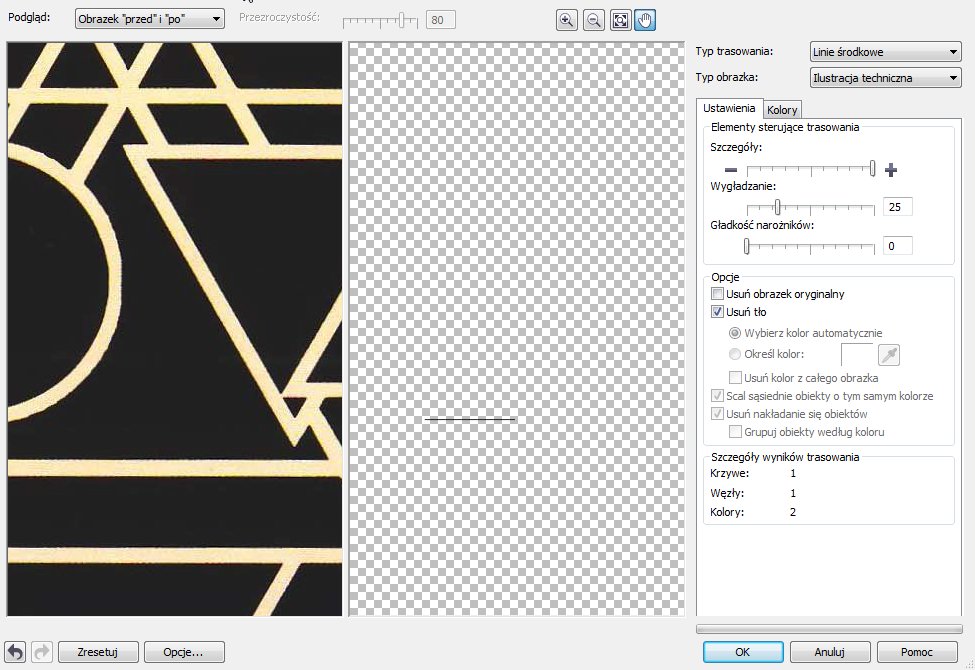975x670 pixels.
Task: Uncheck the Usuń tło checkbox
Action: (717, 312)
